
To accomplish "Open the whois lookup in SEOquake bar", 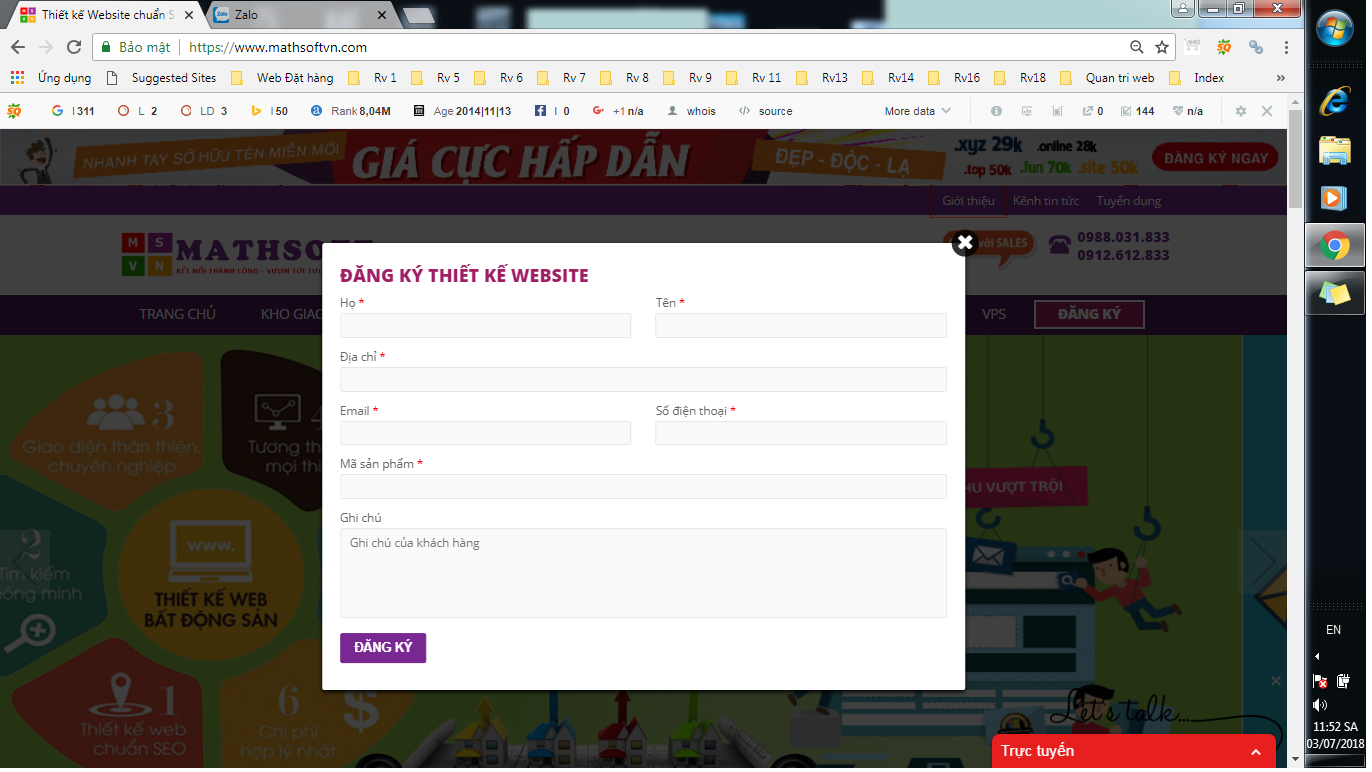I will (x=692, y=111).
